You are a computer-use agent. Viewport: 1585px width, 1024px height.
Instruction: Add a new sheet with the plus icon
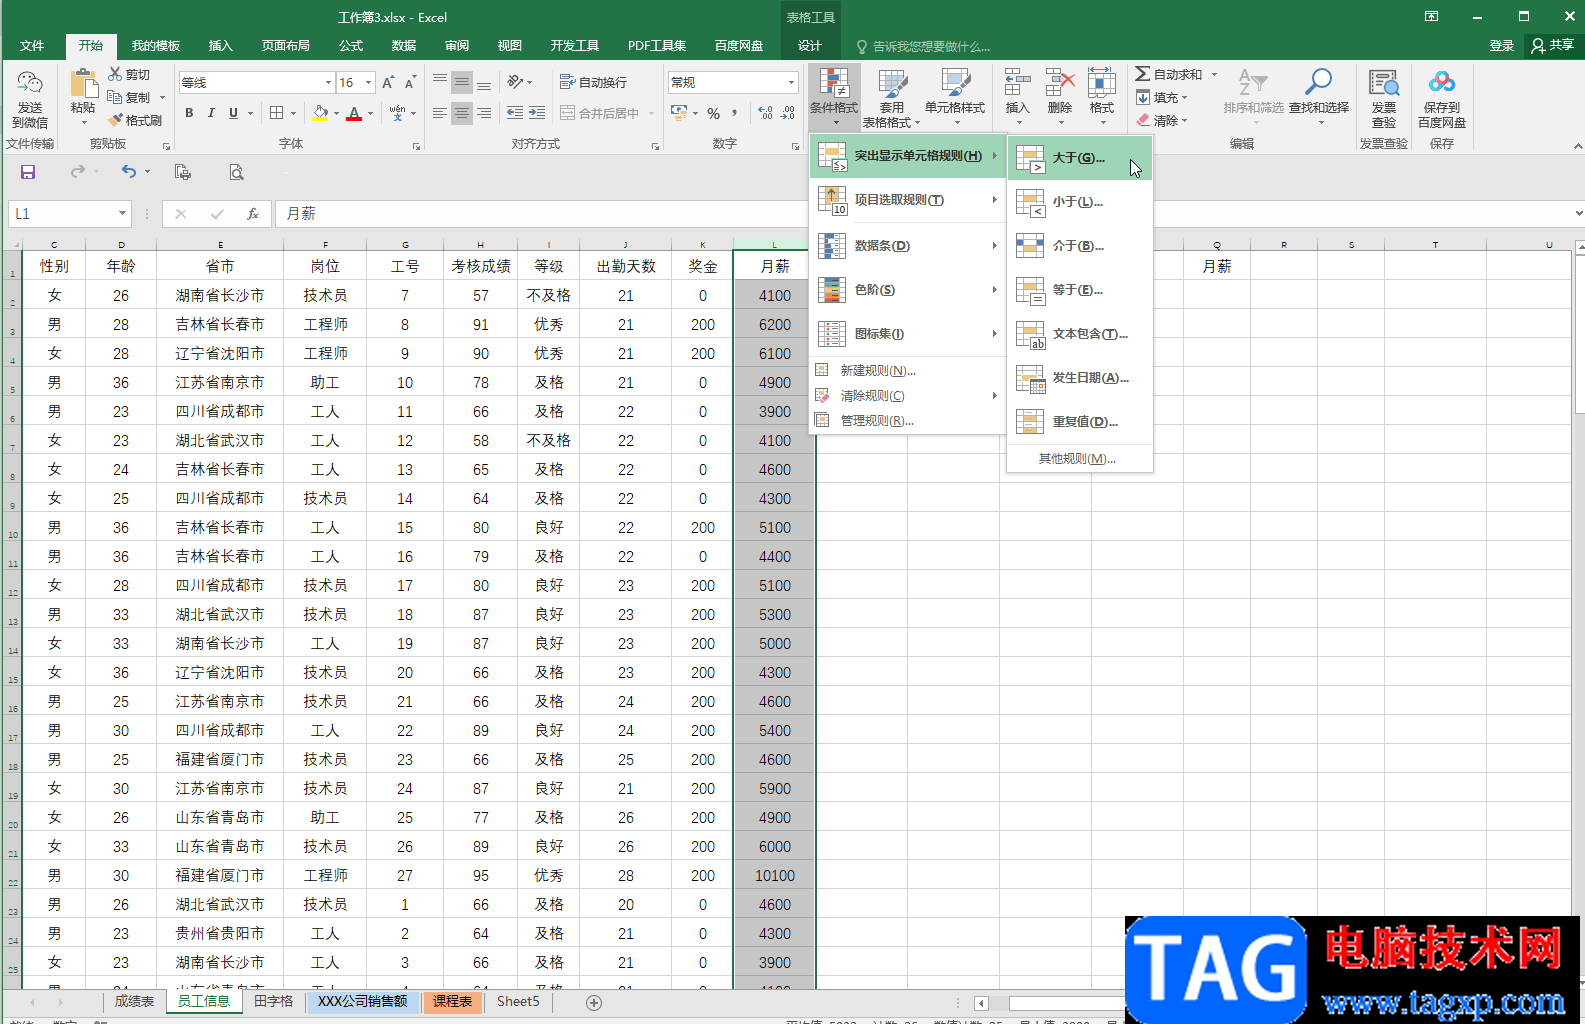(x=594, y=1002)
